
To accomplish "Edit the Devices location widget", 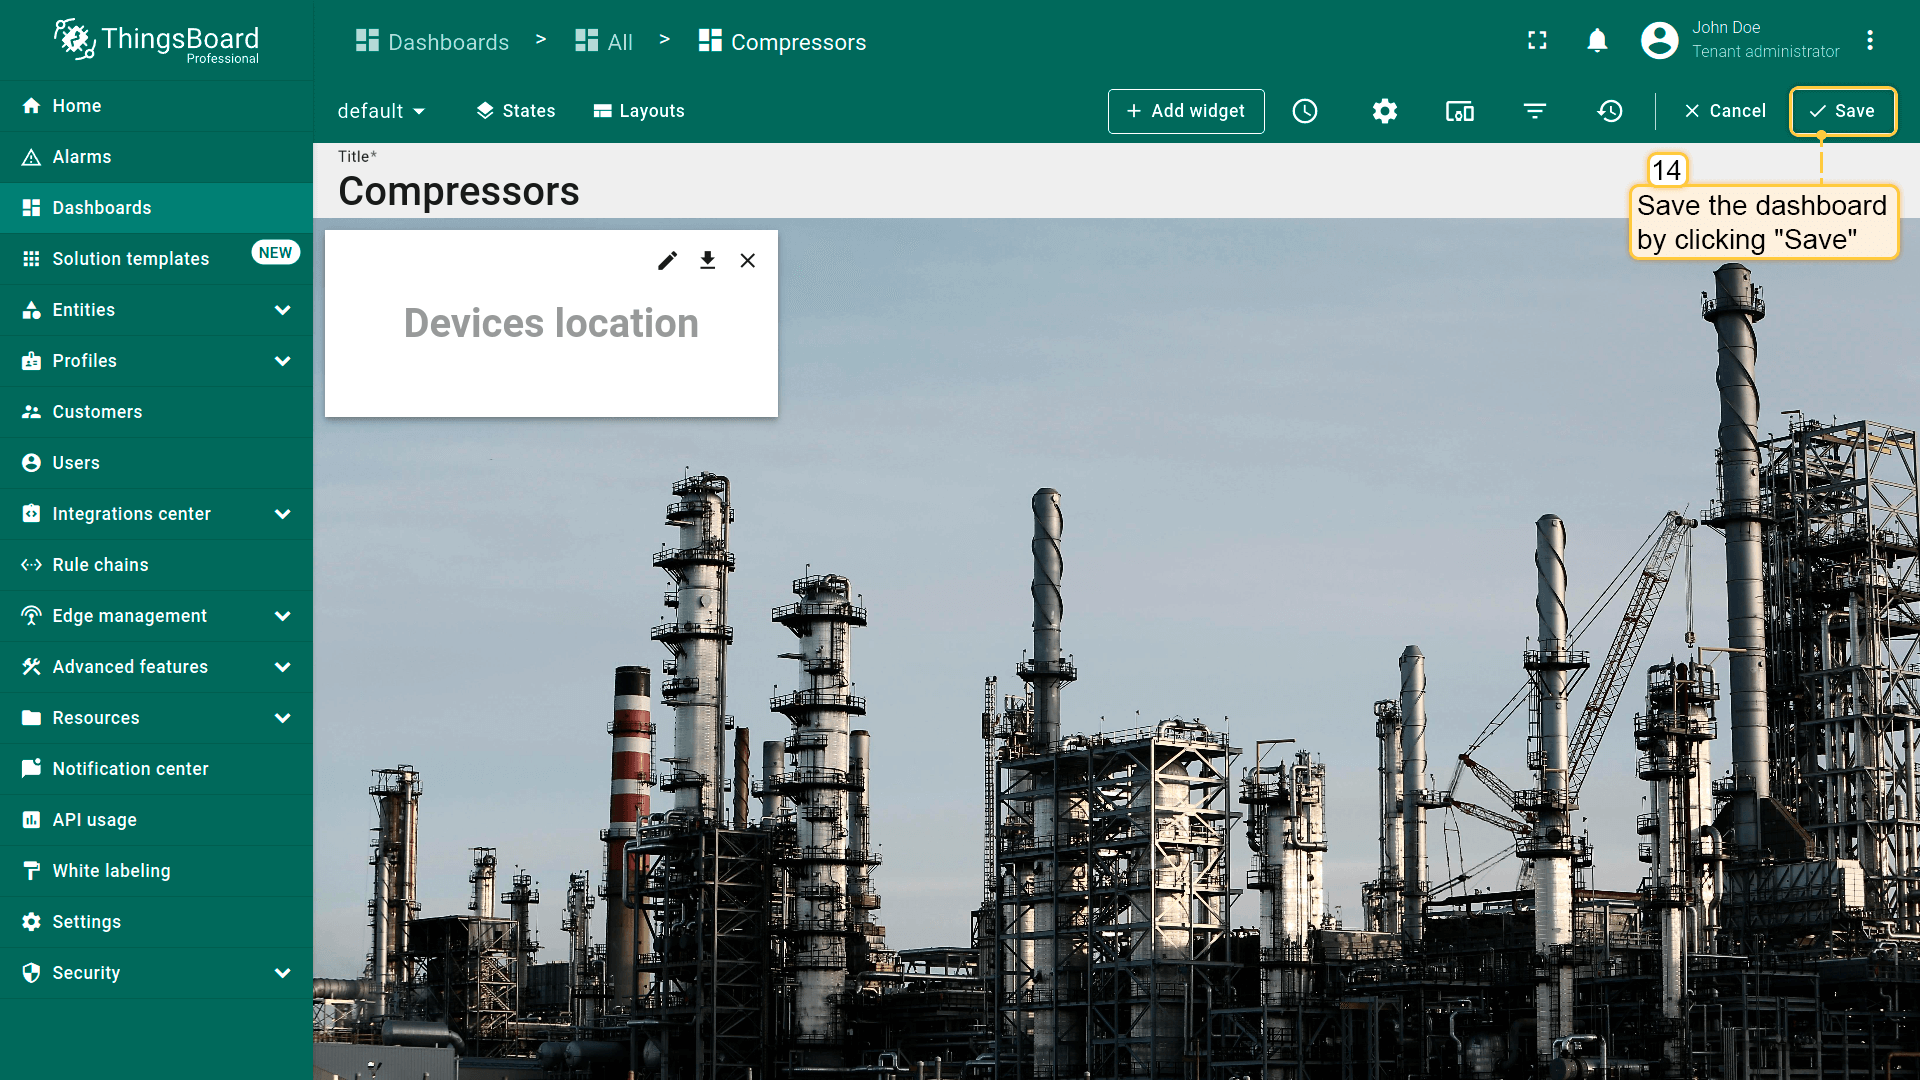I will (667, 261).
